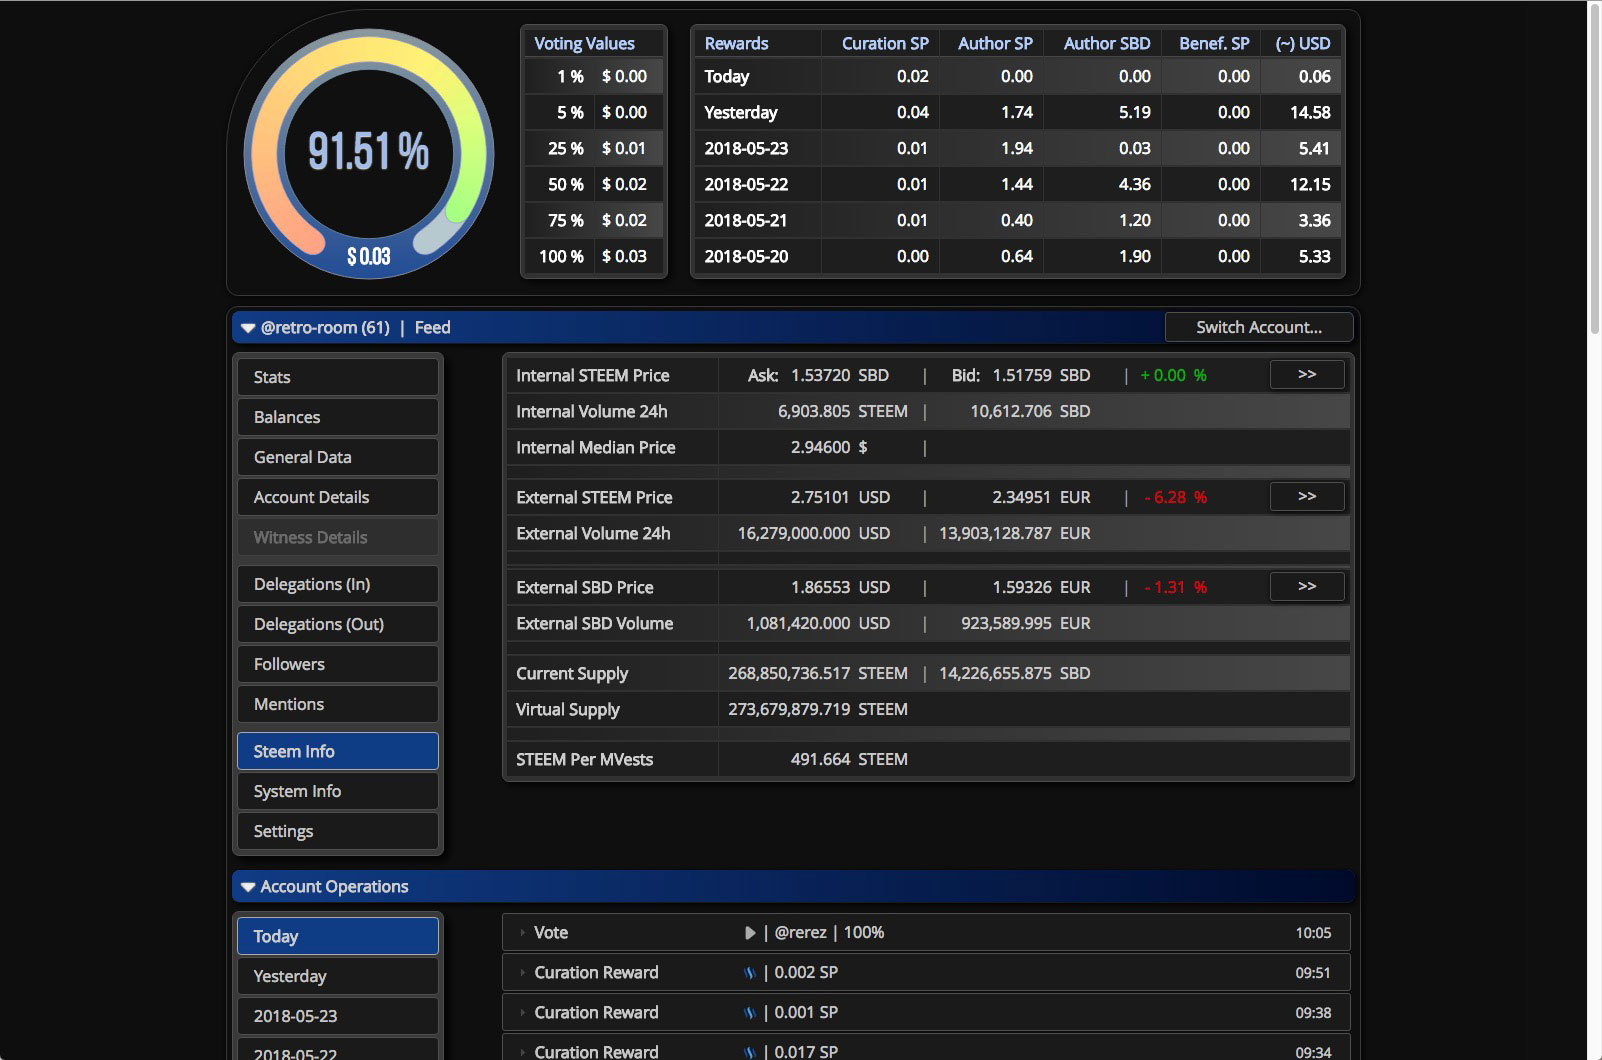This screenshot has width=1602, height=1060.
Task: Click the Steem icon beside 0.001 SP
Action: [750, 1013]
